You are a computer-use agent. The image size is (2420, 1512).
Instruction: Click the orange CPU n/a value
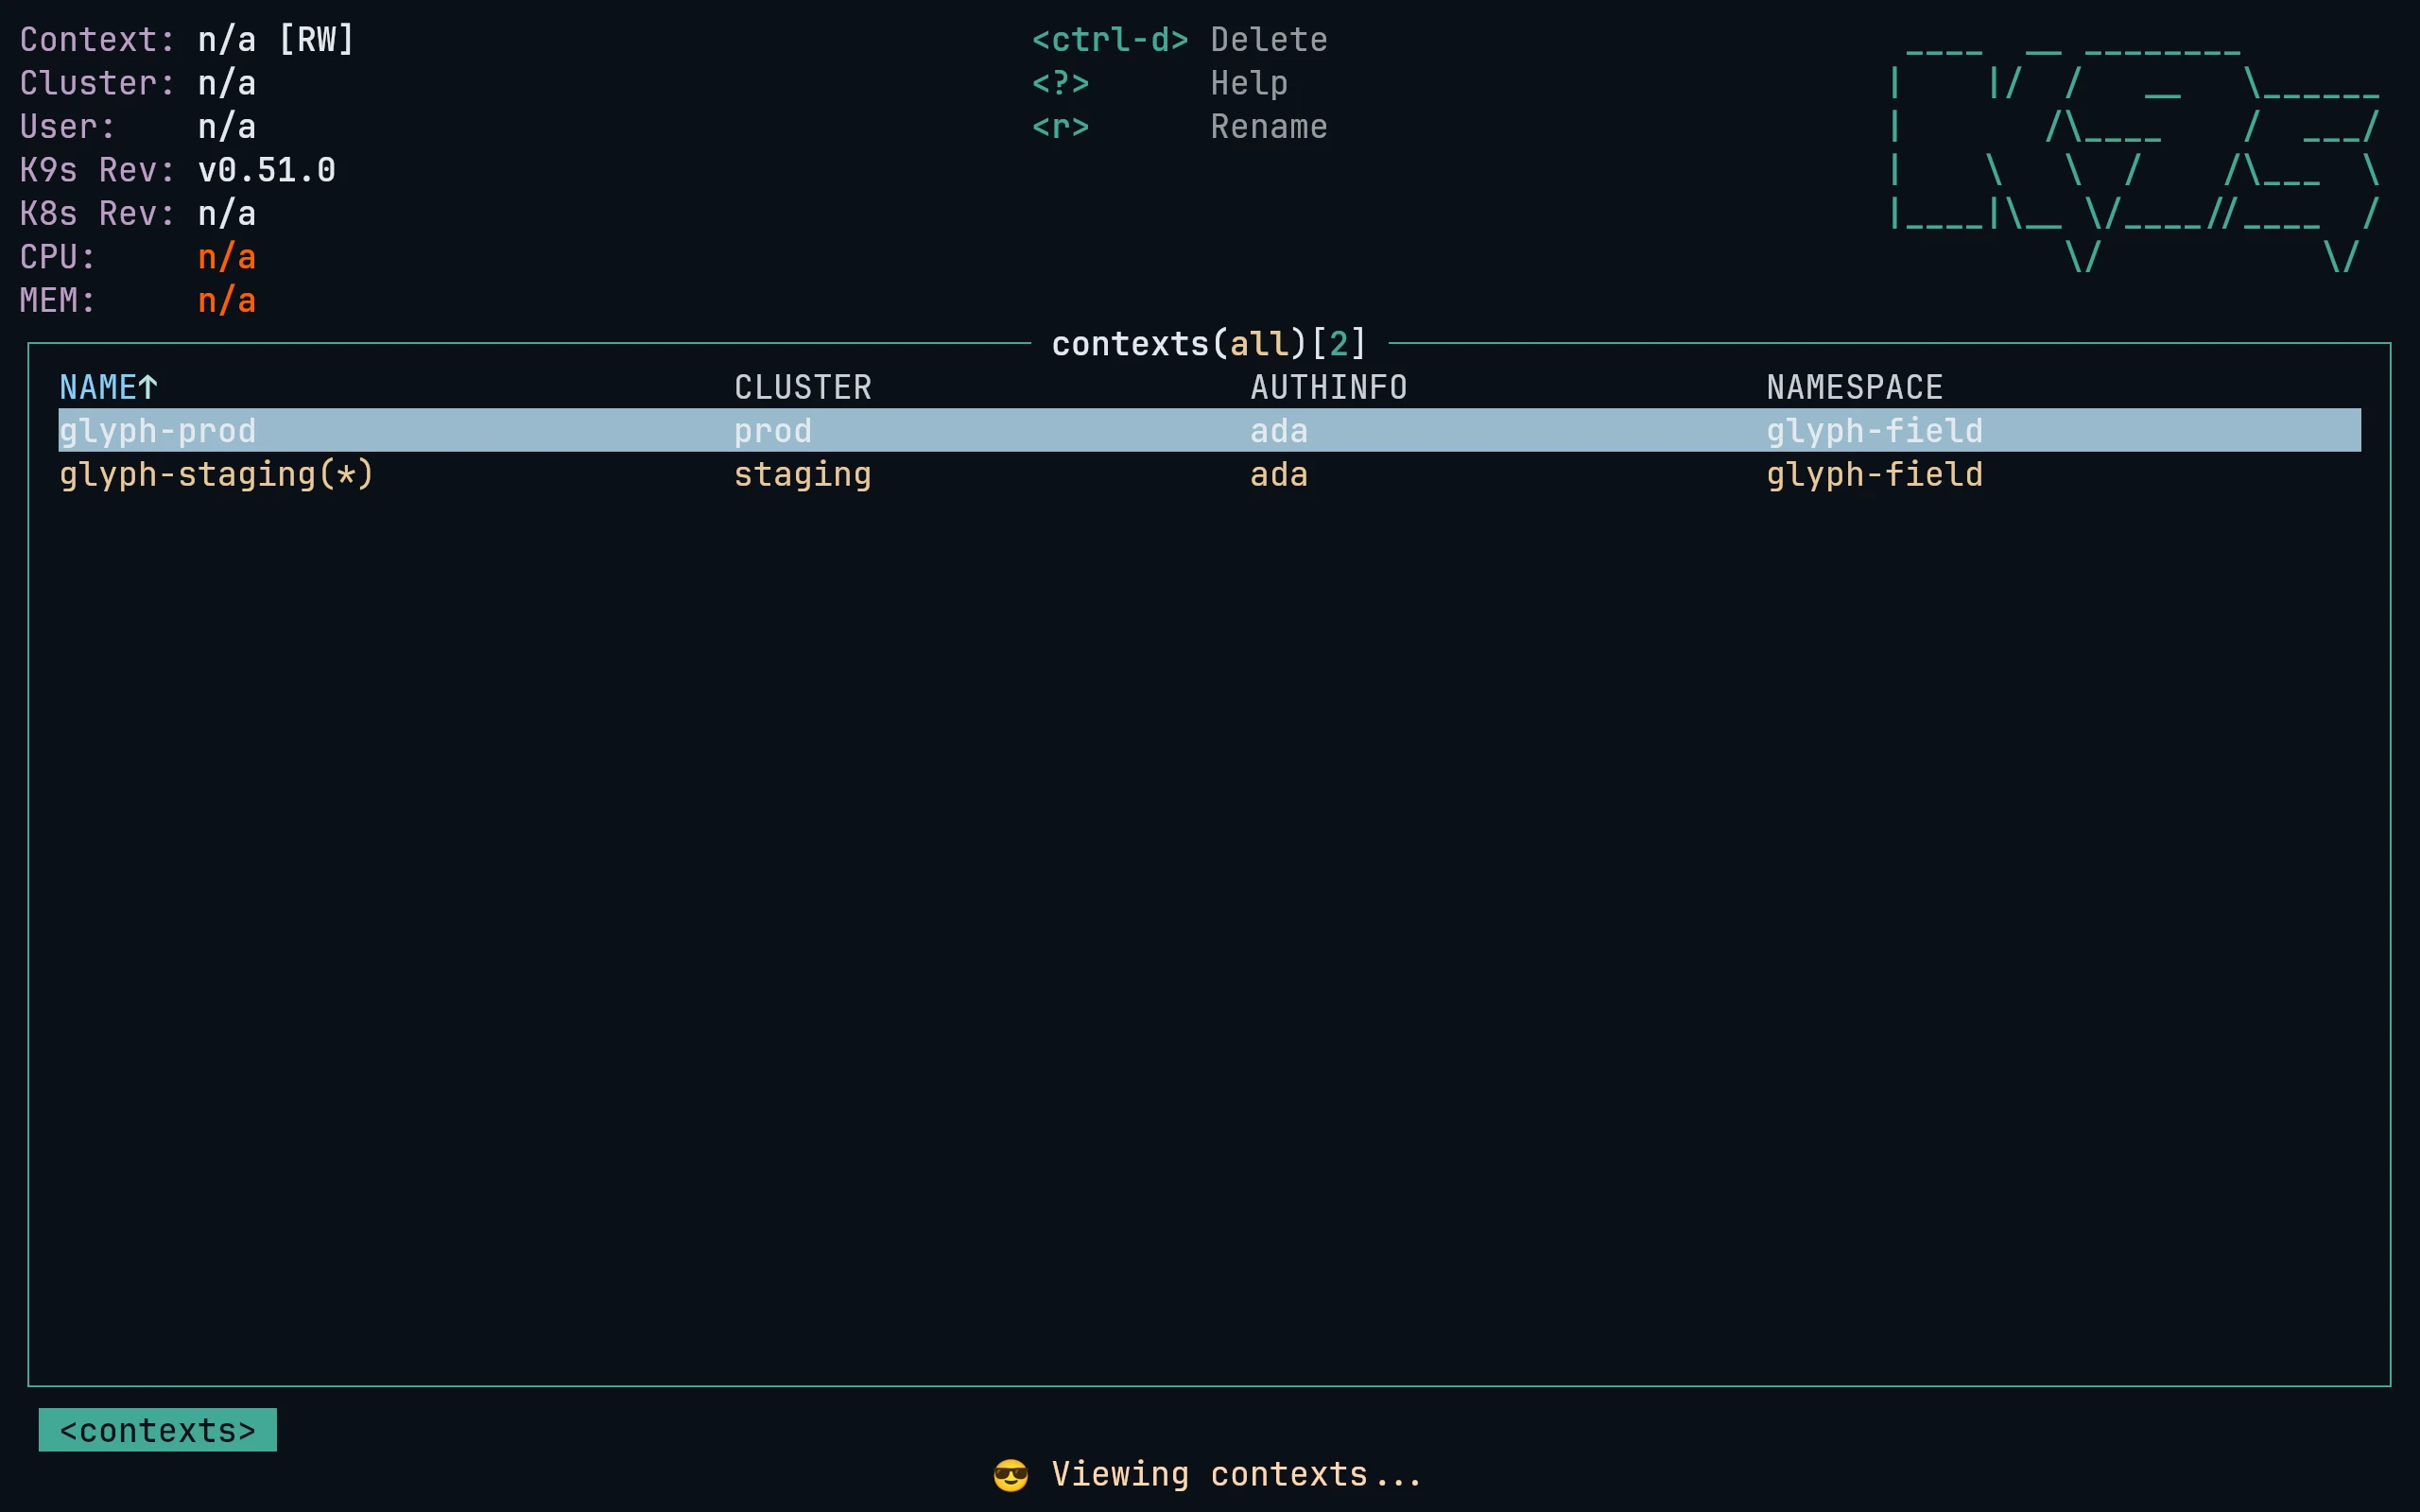pyautogui.click(x=227, y=257)
